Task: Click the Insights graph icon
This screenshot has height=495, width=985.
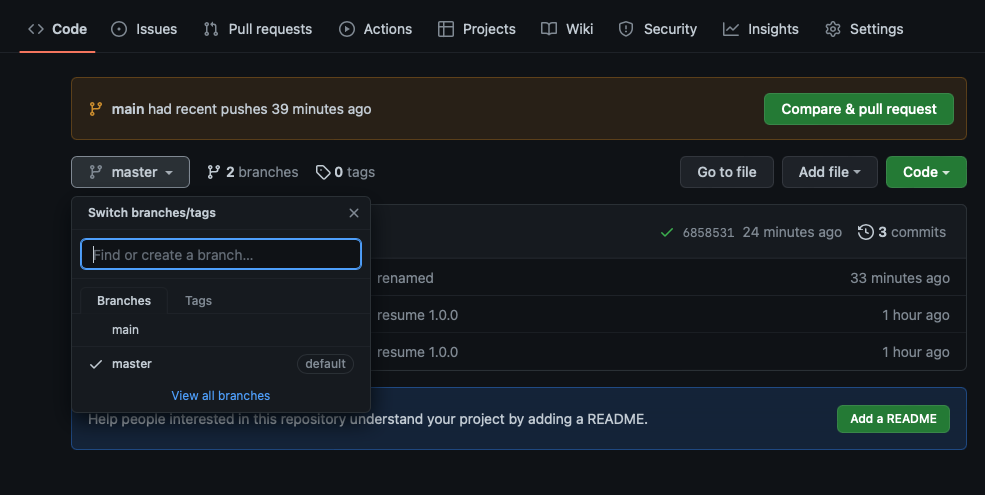Action: [731, 29]
